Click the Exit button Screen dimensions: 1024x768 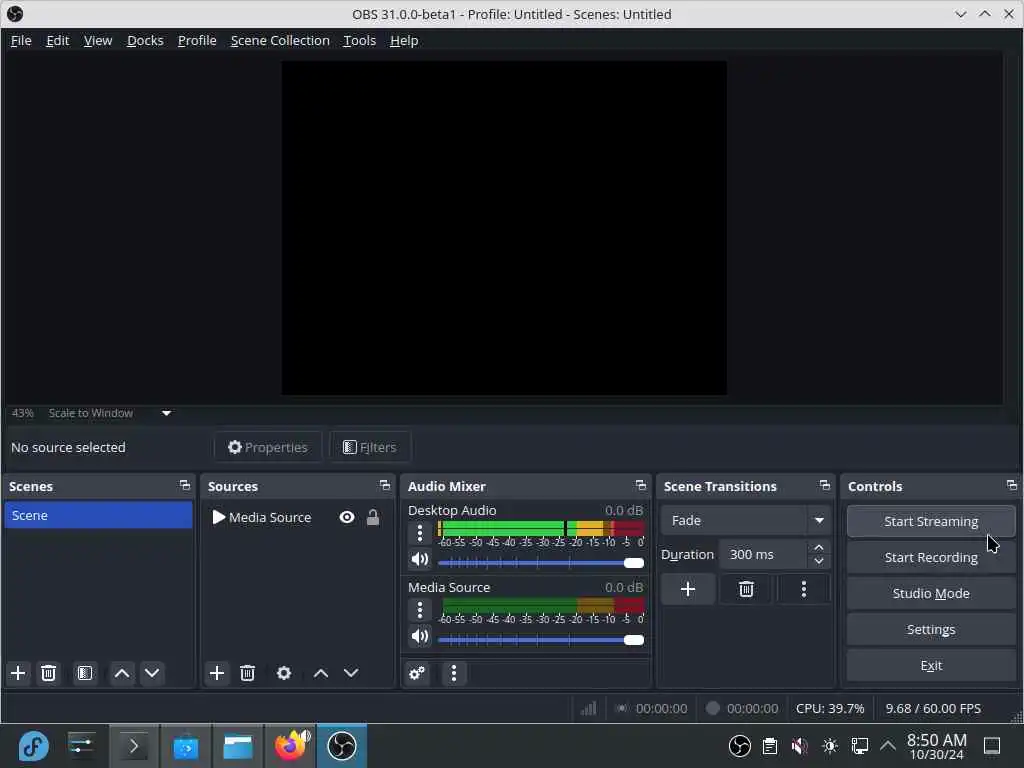(x=931, y=665)
